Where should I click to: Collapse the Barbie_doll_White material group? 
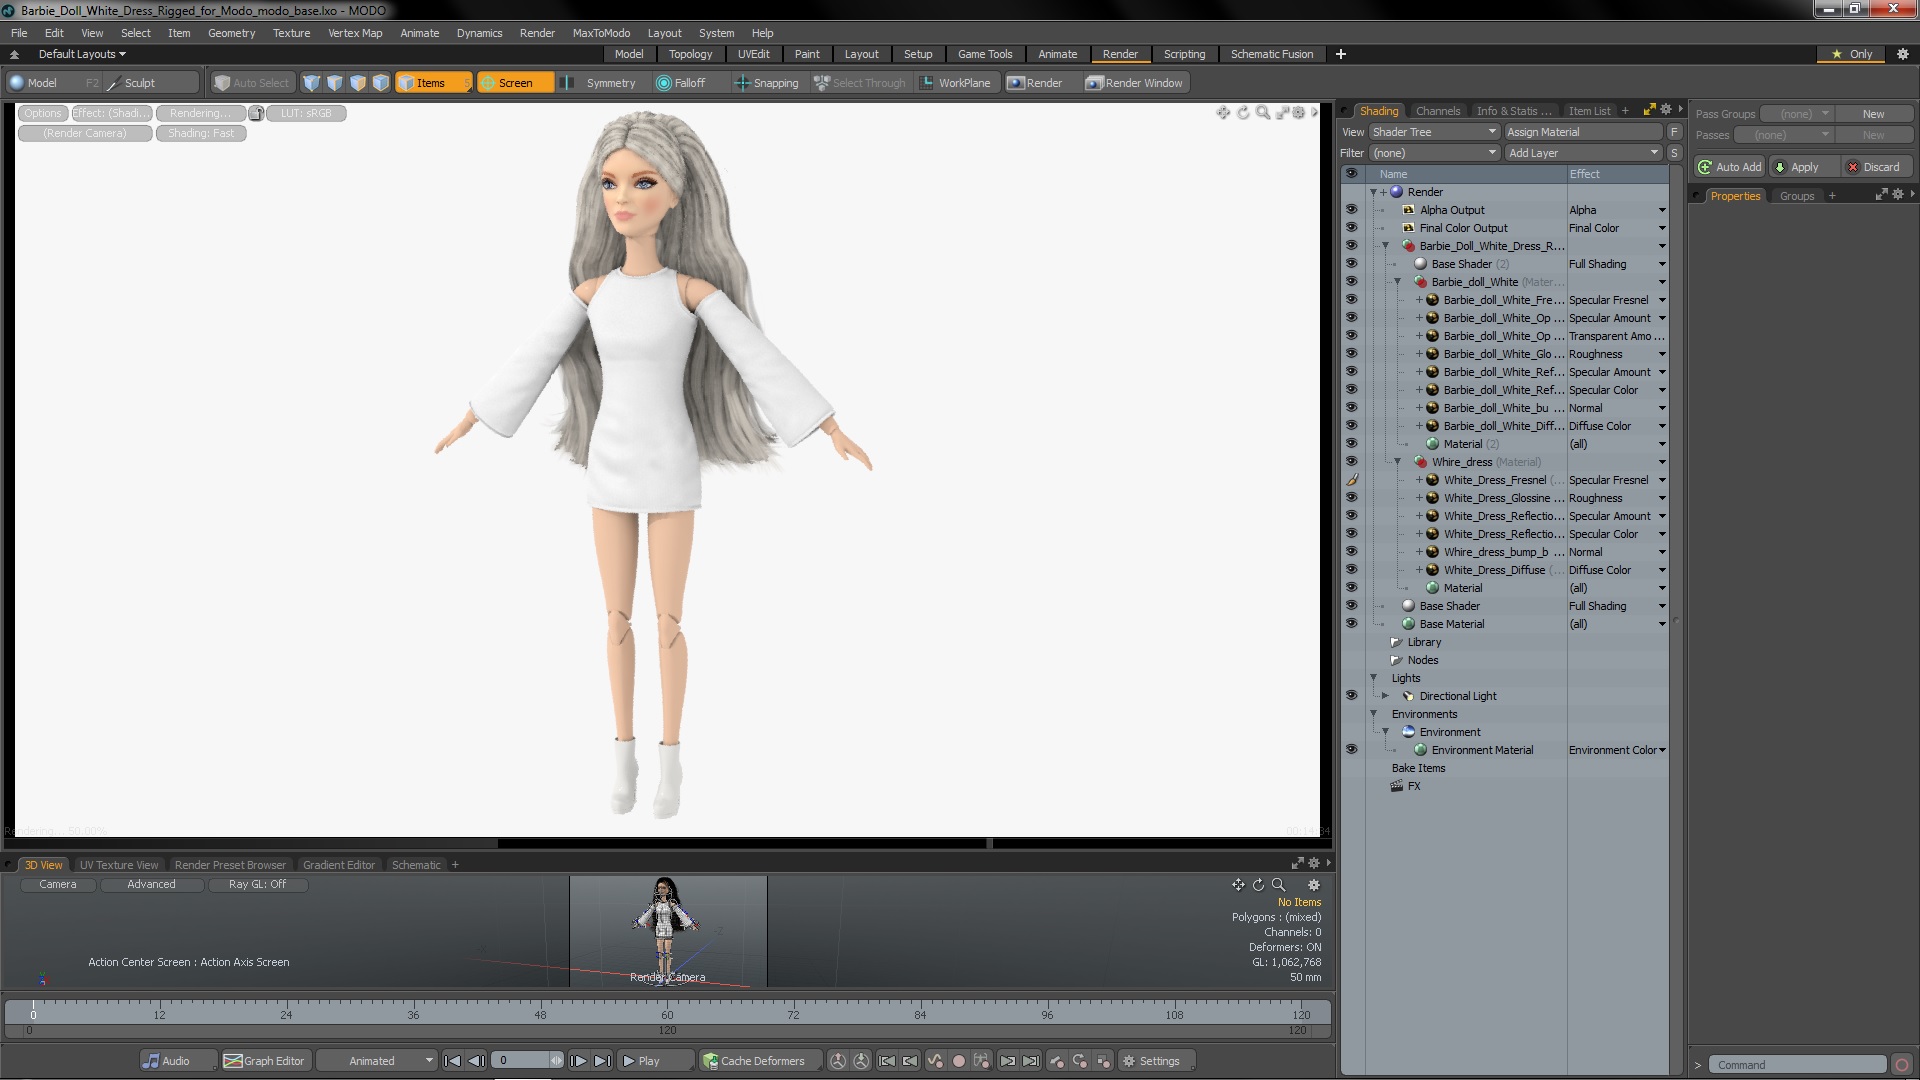click(1398, 282)
